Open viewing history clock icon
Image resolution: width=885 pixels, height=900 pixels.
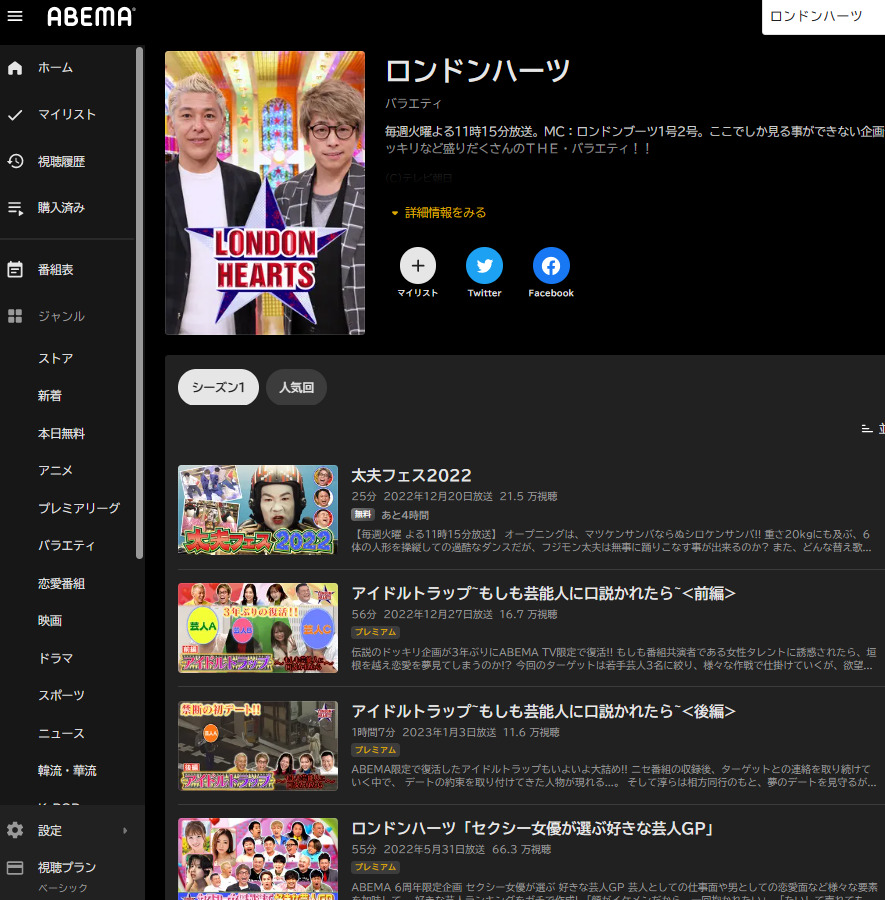[x=15, y=161]
